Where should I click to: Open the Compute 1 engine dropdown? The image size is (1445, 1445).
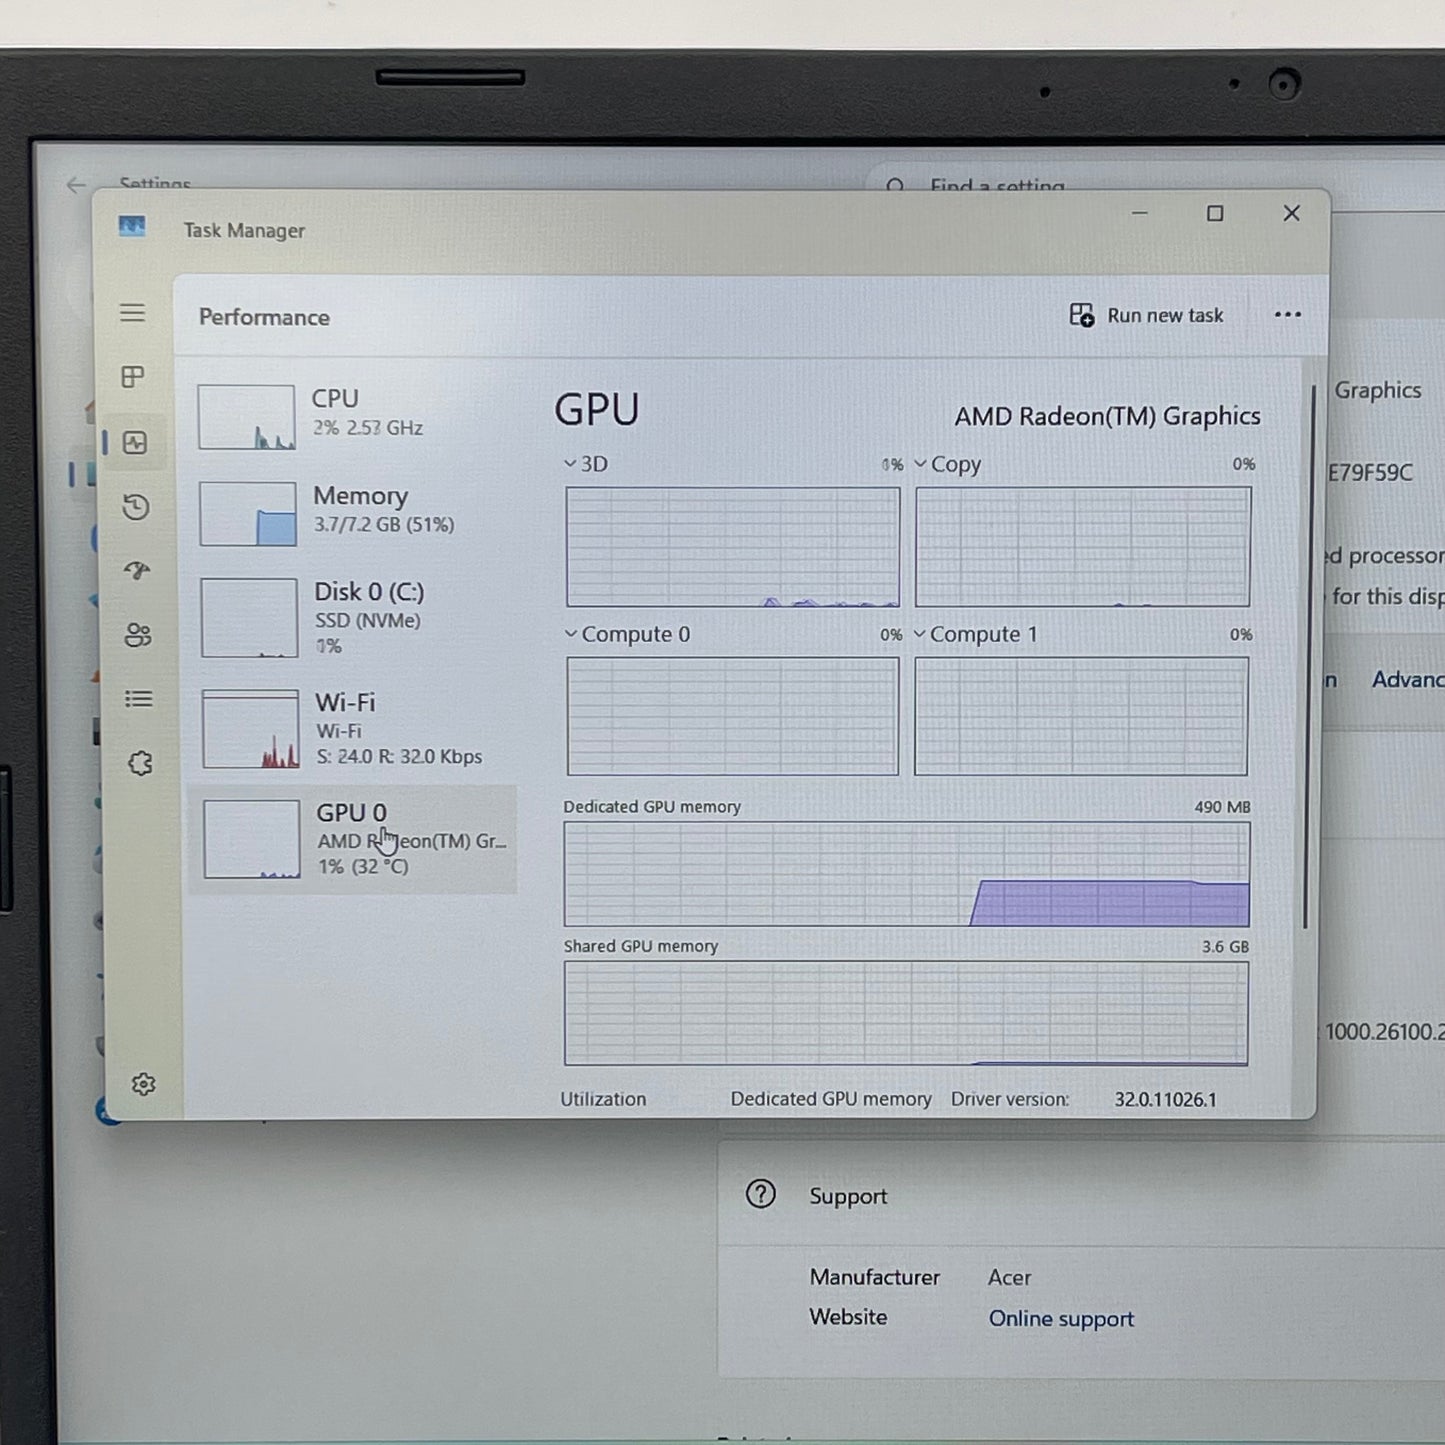(976, 635)
